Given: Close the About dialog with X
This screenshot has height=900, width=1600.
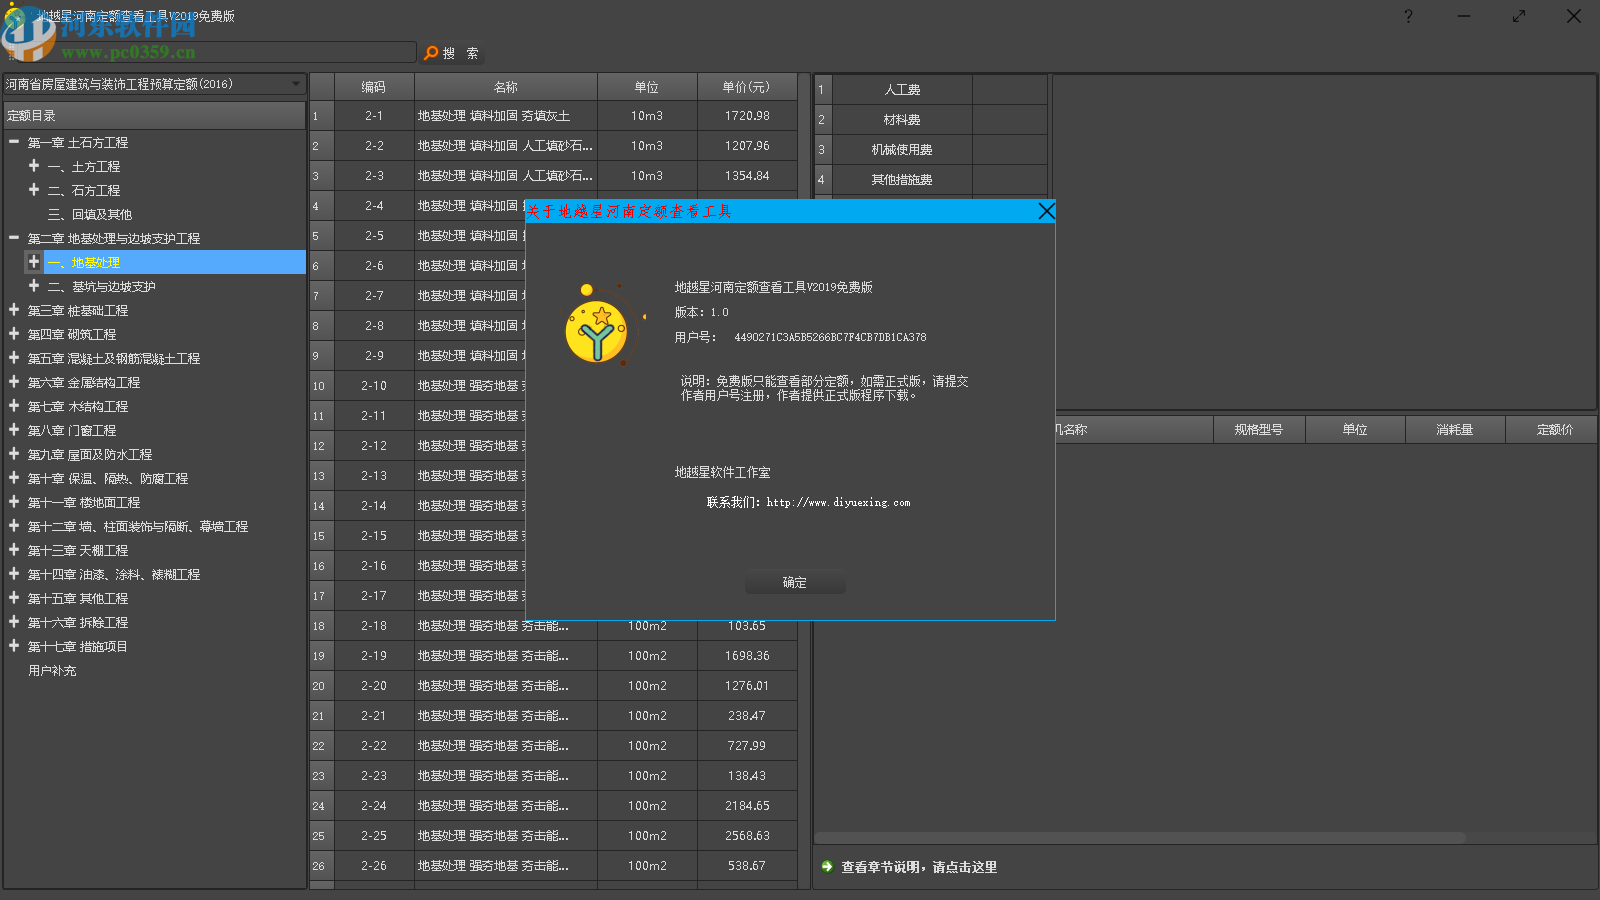Looking at the screenshot, I should click(x=1046, y=211).
